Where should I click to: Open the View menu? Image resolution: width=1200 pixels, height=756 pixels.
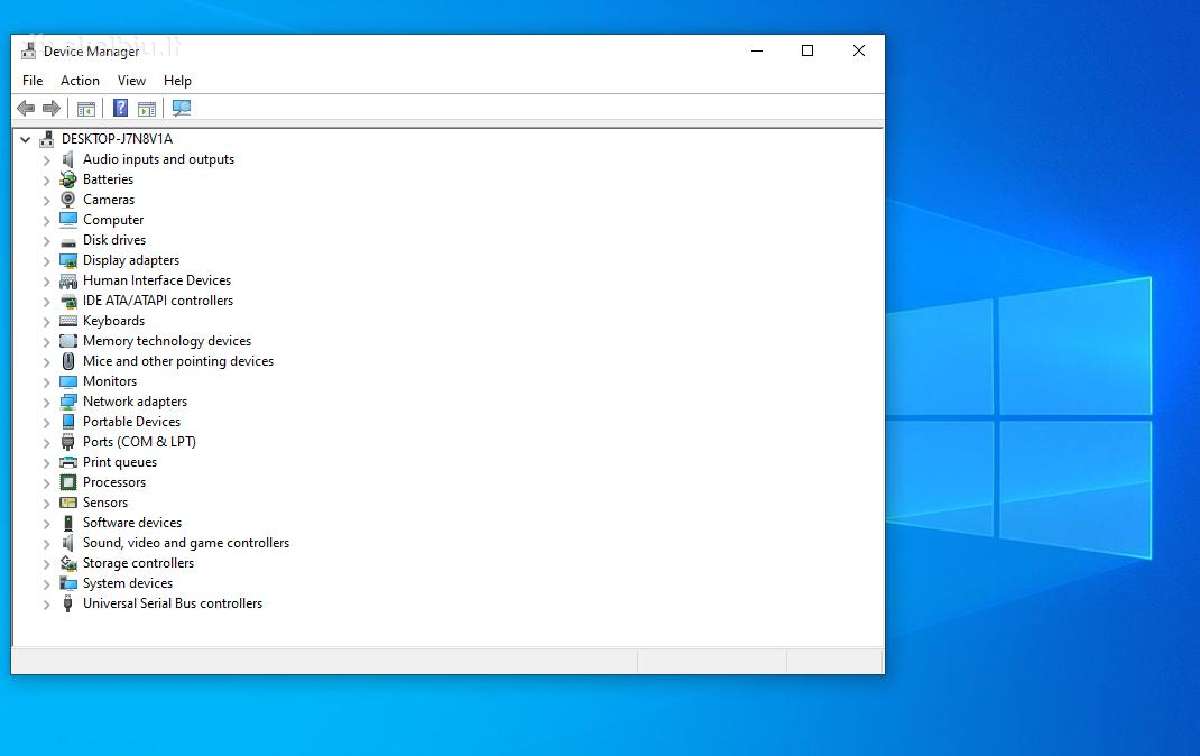131,80
